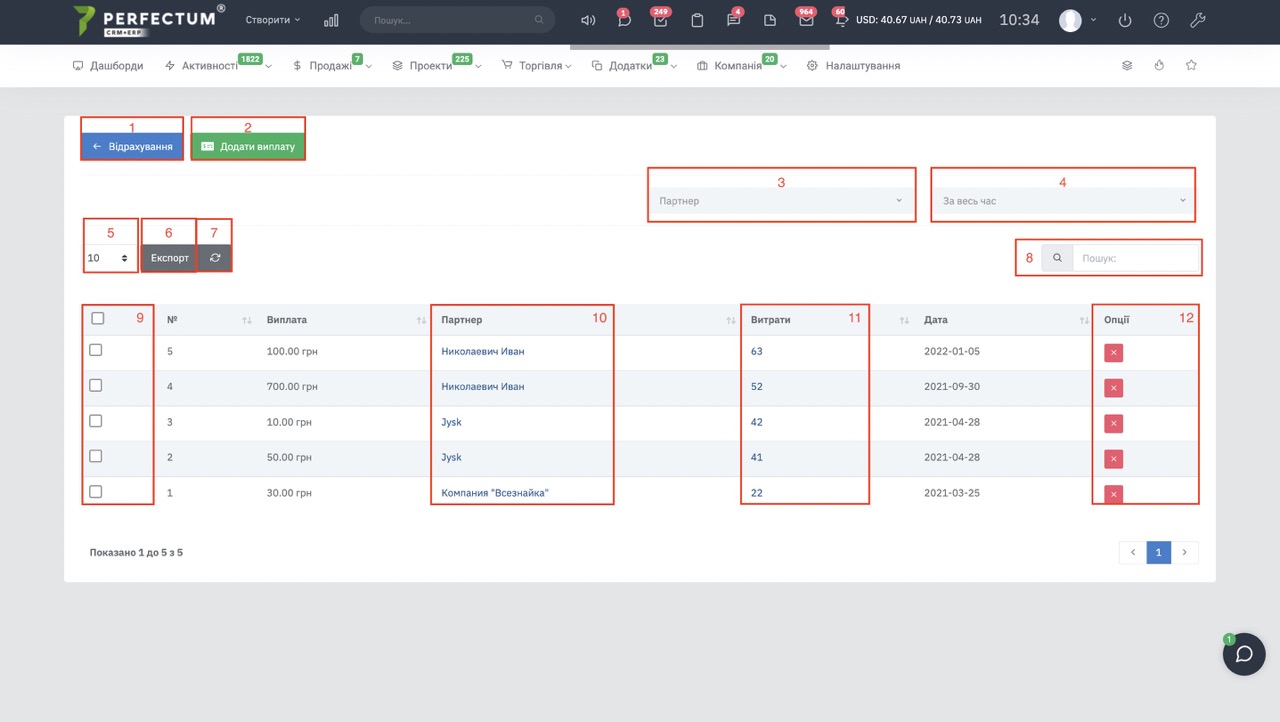Open the Партнер filter dropdown
Viewport: 1280px width, 722px height.
[x=781, y=201]
